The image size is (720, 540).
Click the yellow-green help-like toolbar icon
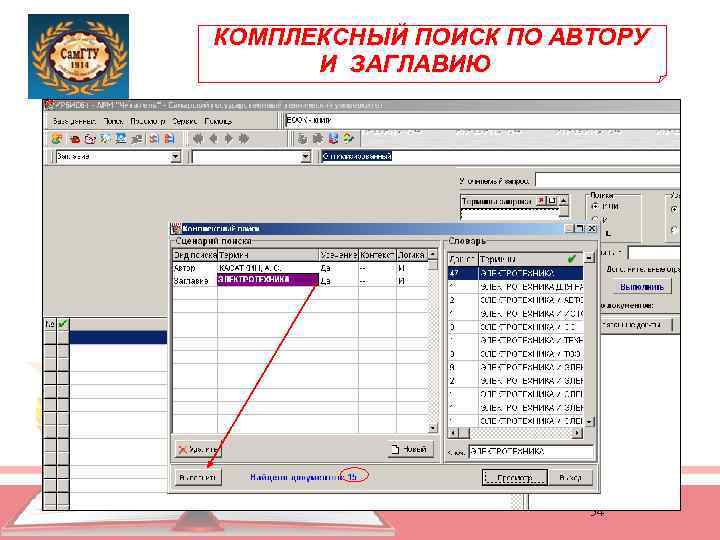pos(349,138)
